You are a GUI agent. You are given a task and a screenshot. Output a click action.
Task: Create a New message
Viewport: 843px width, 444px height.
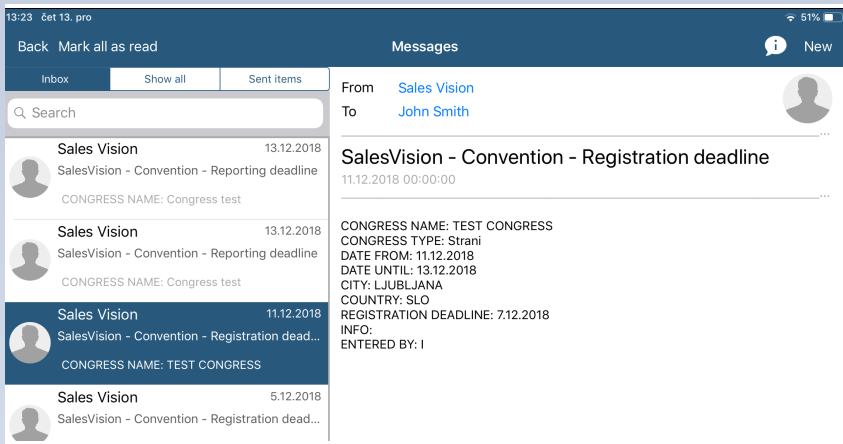point(817,46)
